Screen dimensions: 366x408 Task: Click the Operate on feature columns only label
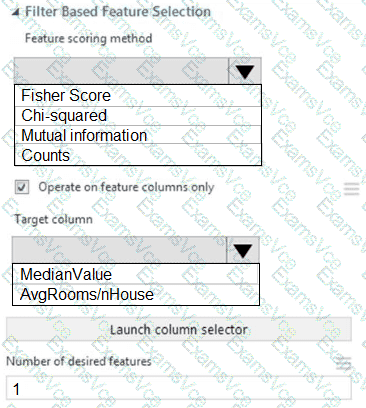pos(126,187)
